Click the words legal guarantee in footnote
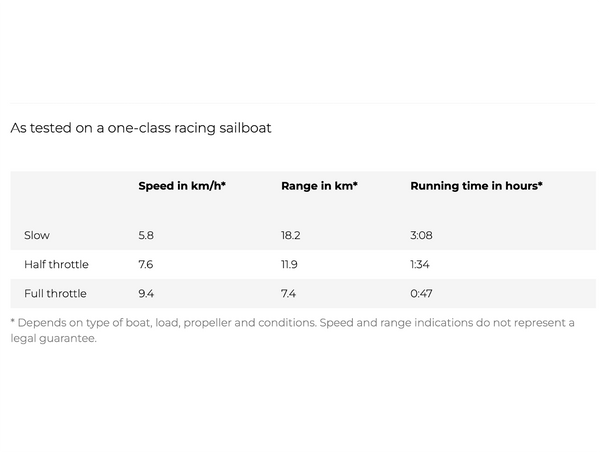This screenshot has height=456, width=600. [53, 339]
